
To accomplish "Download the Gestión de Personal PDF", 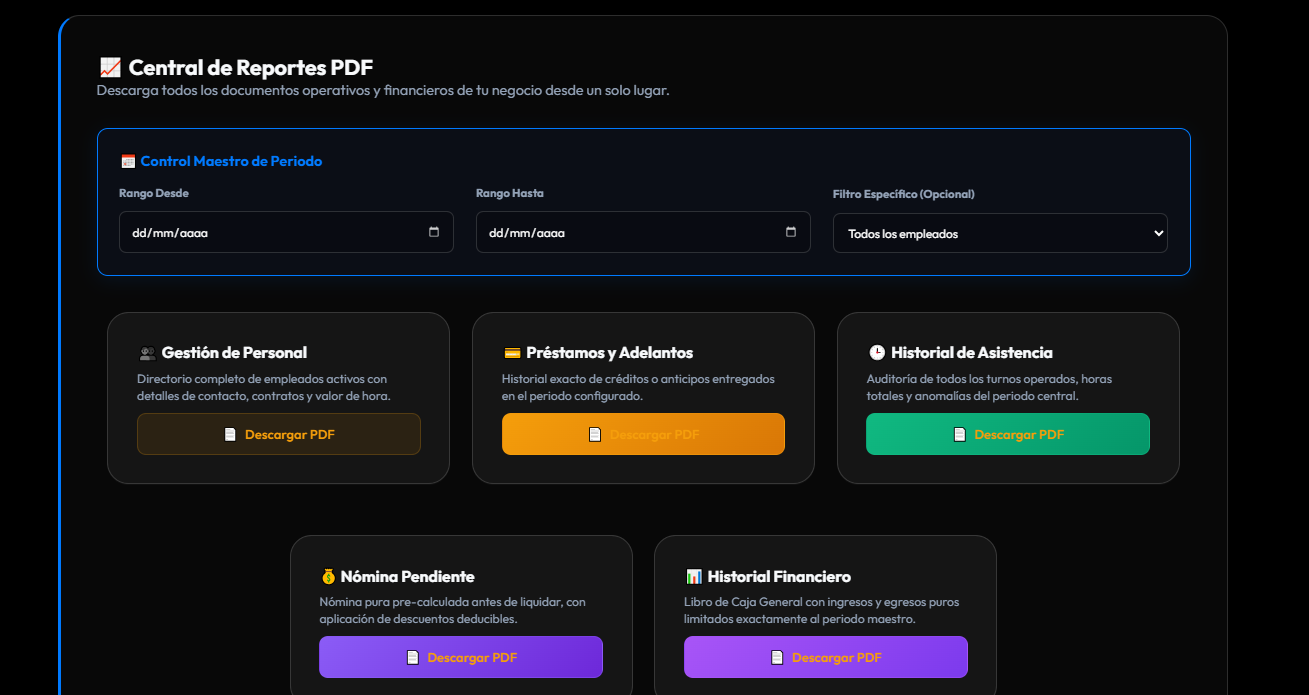I will pyautogui.click(x=279, y=434).
